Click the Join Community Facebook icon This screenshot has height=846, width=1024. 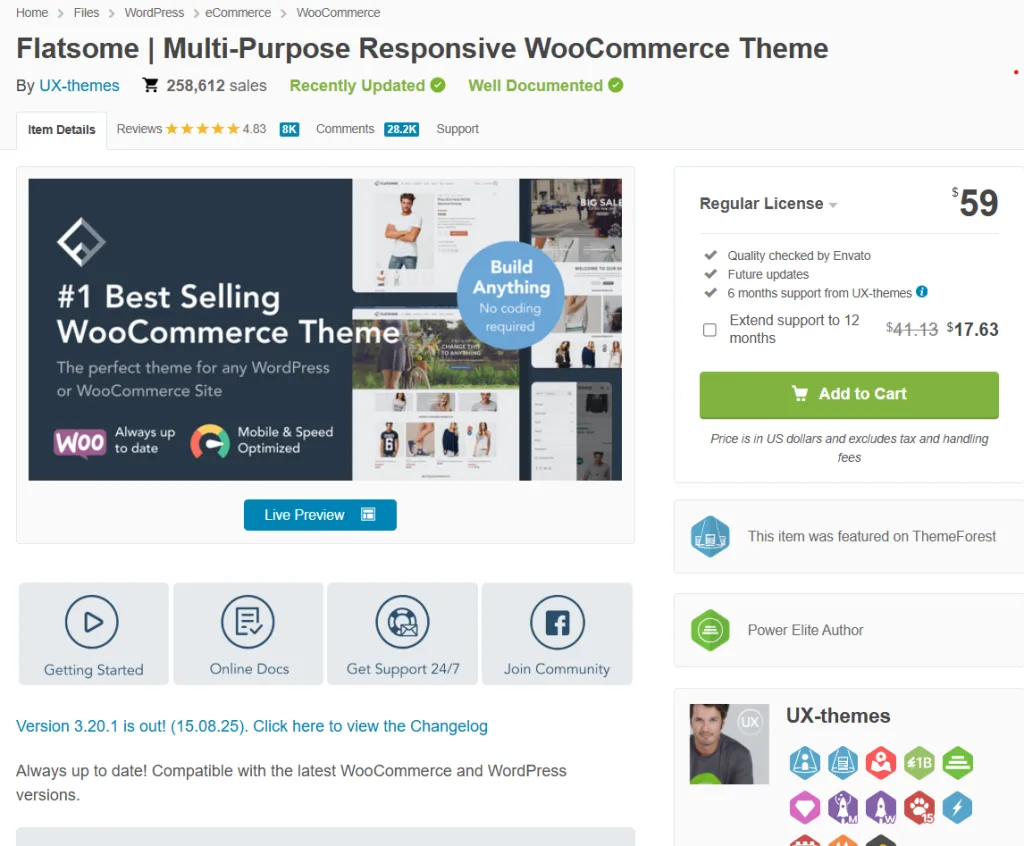tap(557, 622)
